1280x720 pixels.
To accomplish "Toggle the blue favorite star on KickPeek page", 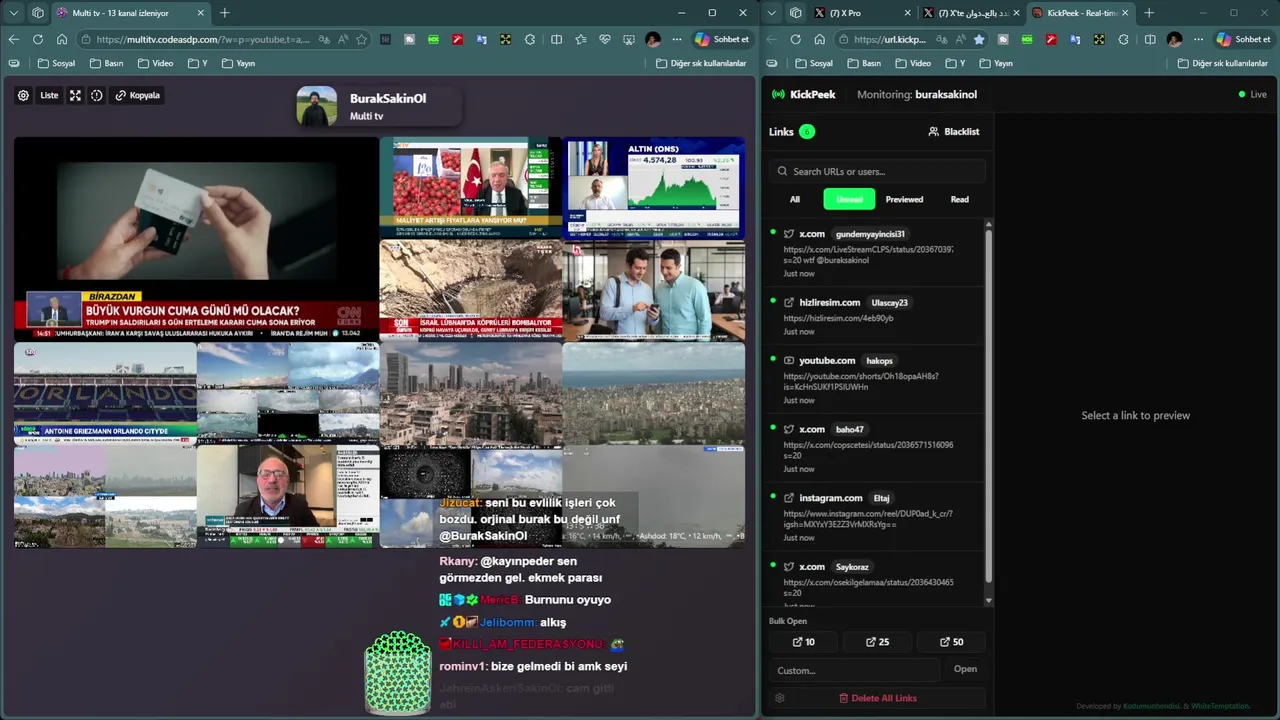I will pos(979,39).
